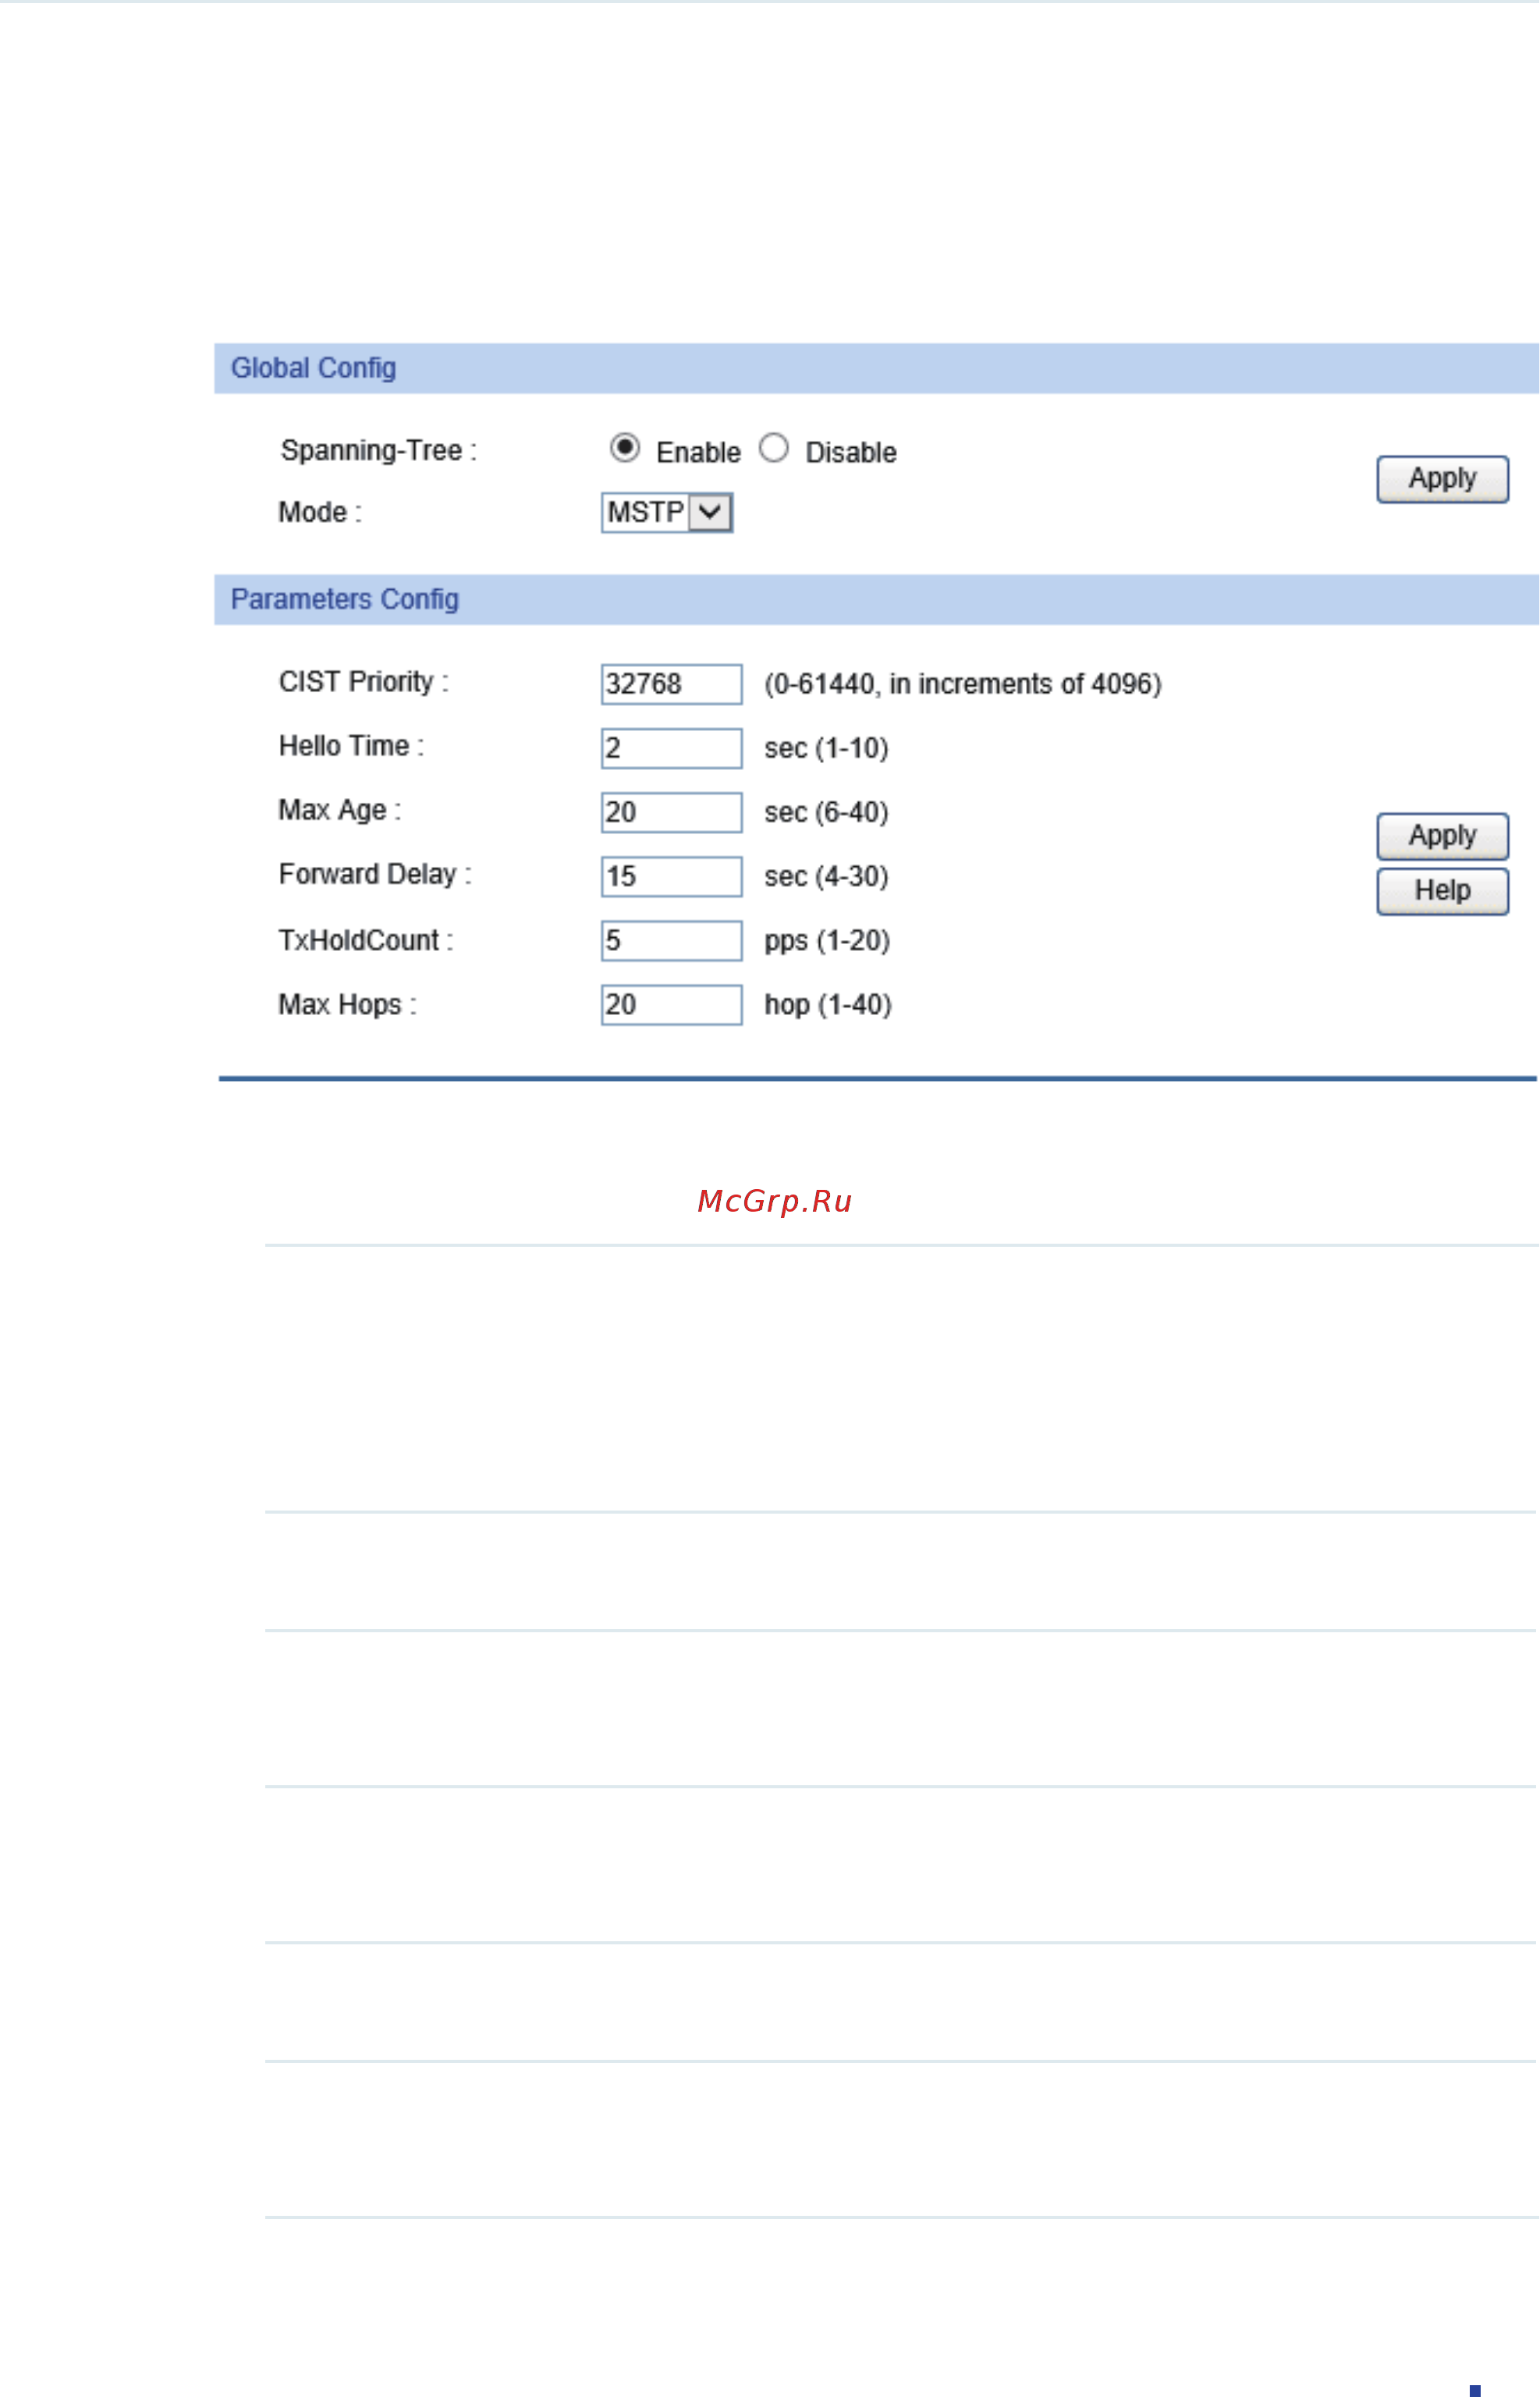
Task: Click the 'Spanning-Tree :' label
Action: pos(379,451)
